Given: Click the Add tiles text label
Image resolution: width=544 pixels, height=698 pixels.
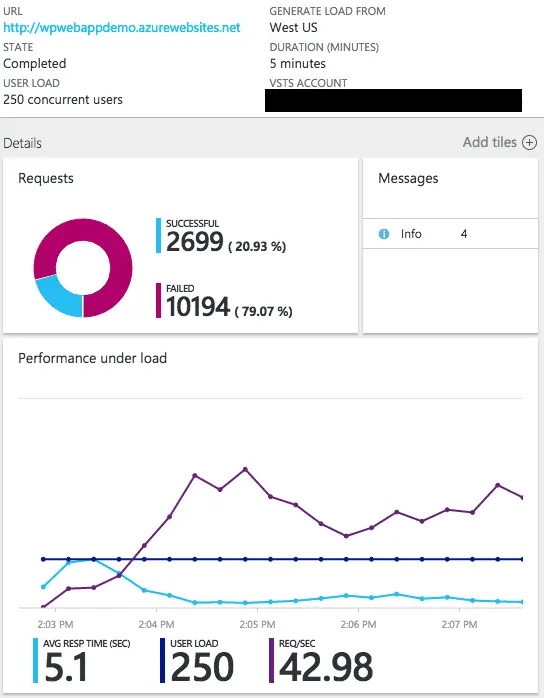Looking at the screenshot, I should coord(490,142).
